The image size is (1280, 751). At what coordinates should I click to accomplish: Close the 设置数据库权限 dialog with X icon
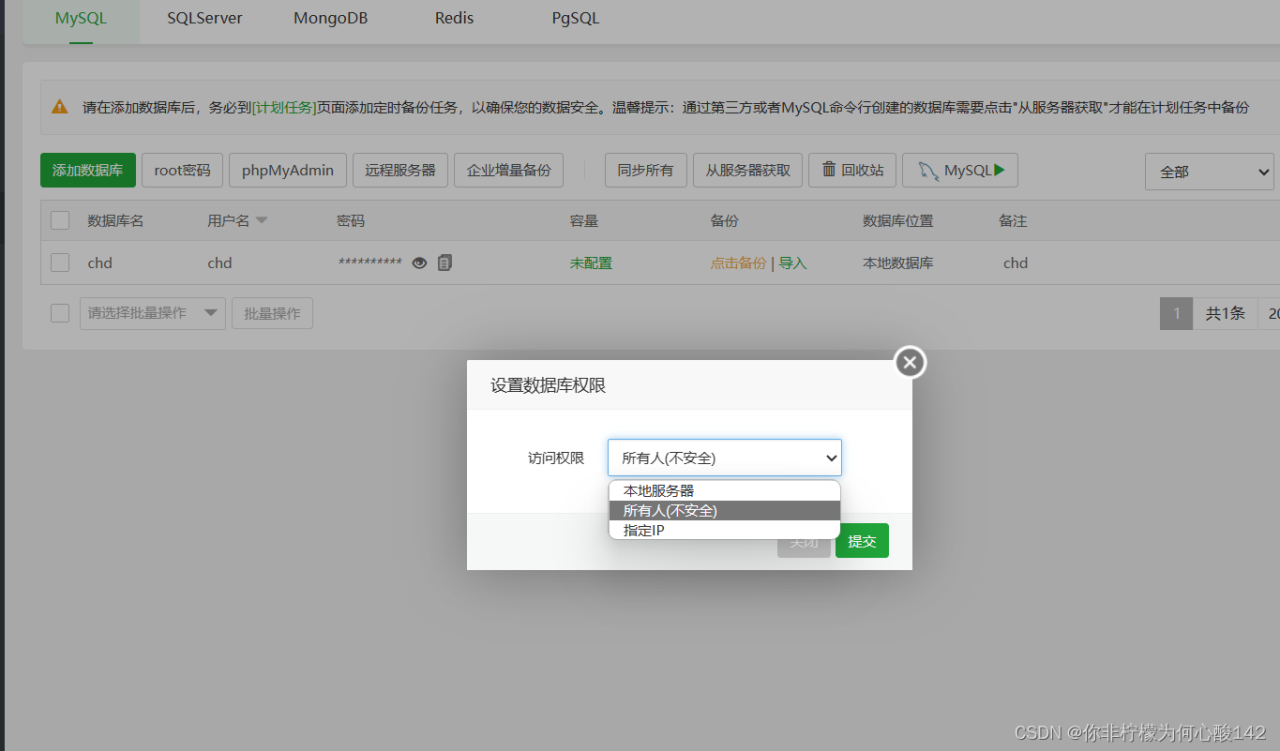[x=909, y=363]
